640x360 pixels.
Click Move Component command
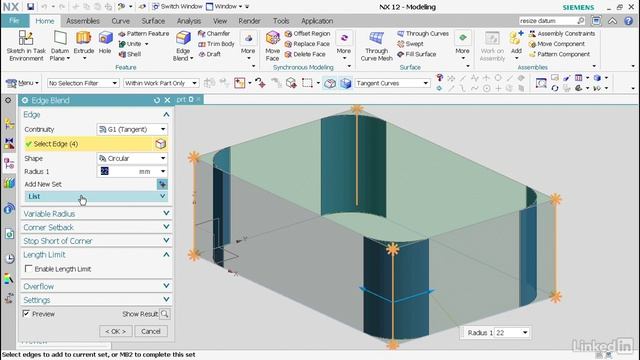point(557,44)
